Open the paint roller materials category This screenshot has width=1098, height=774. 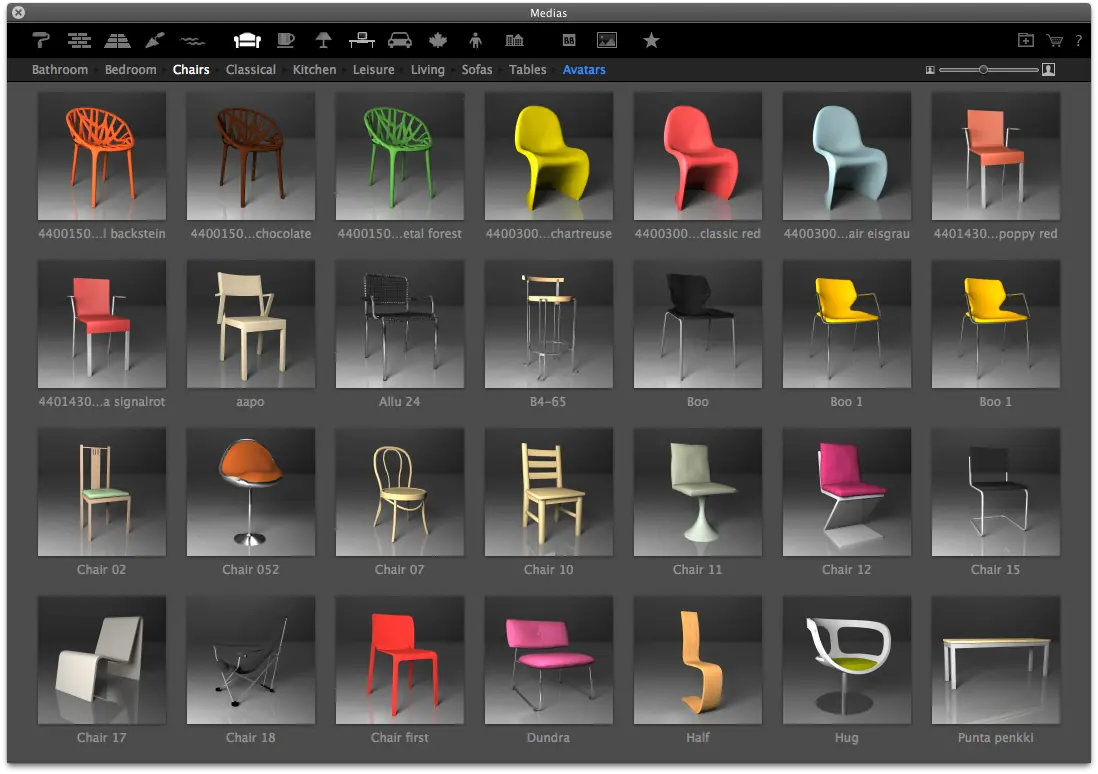[41, 41]
